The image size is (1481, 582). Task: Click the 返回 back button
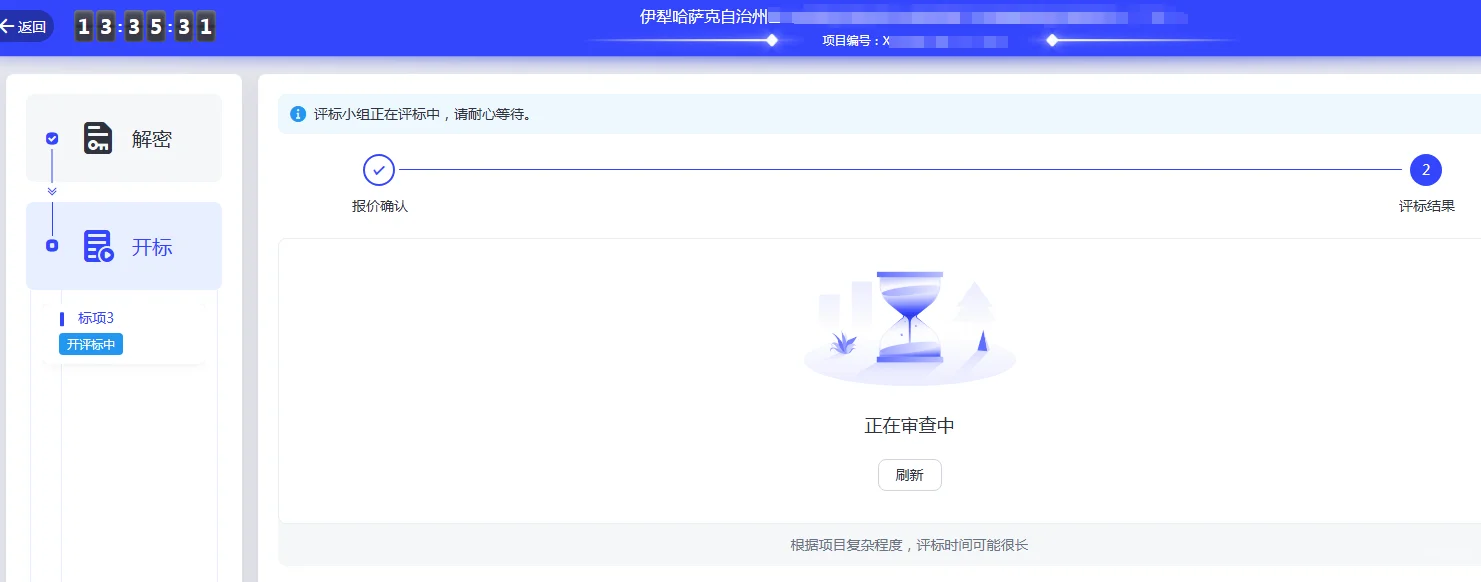(x=27, y=26)
